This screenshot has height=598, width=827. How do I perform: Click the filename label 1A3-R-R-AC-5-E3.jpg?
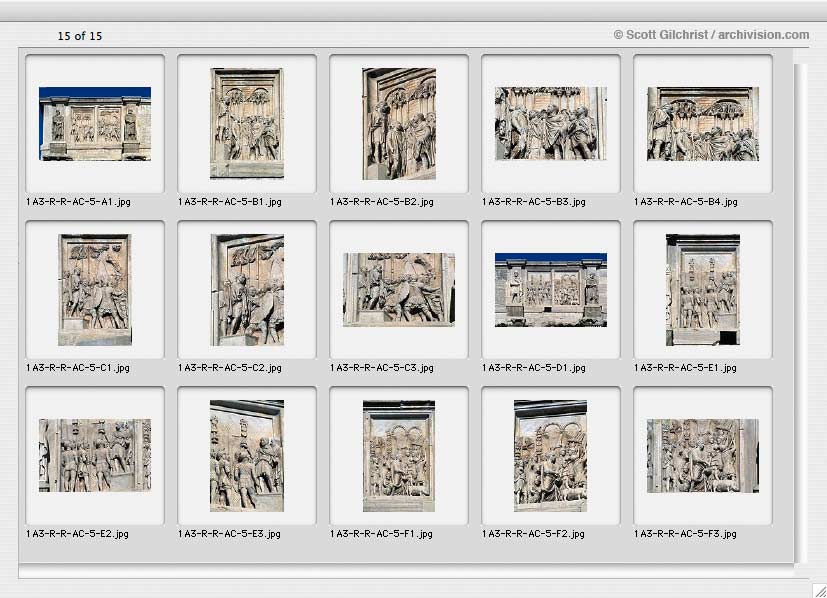coord(229,534)
